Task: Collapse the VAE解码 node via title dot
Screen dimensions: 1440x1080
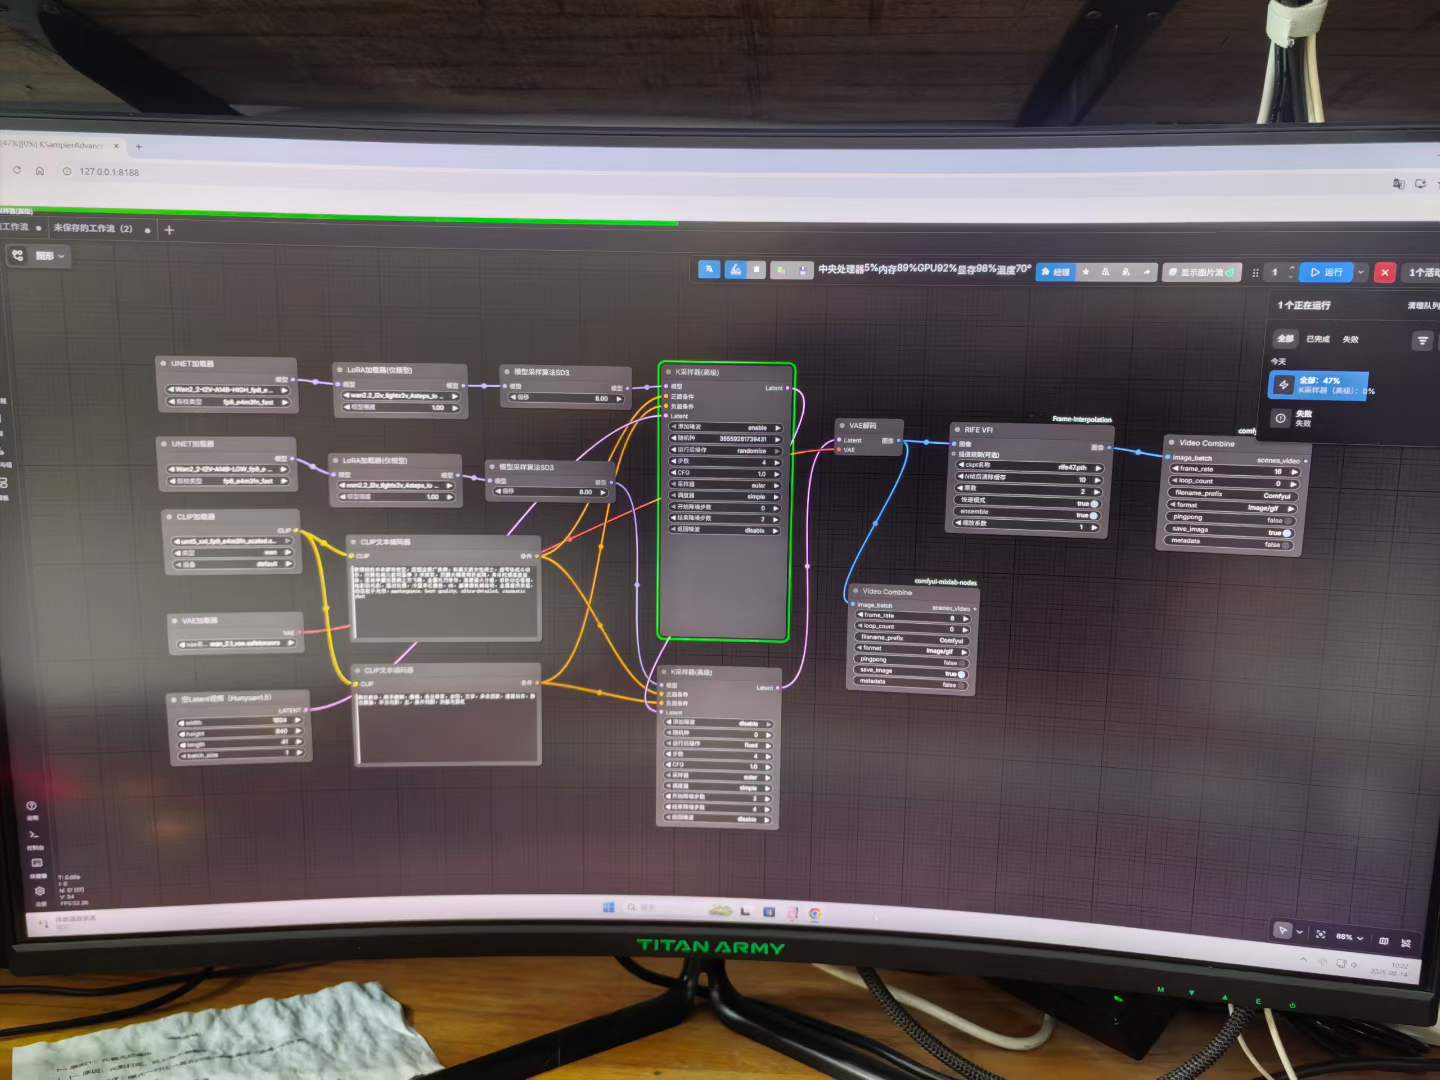Action: [x=842, y=426]
